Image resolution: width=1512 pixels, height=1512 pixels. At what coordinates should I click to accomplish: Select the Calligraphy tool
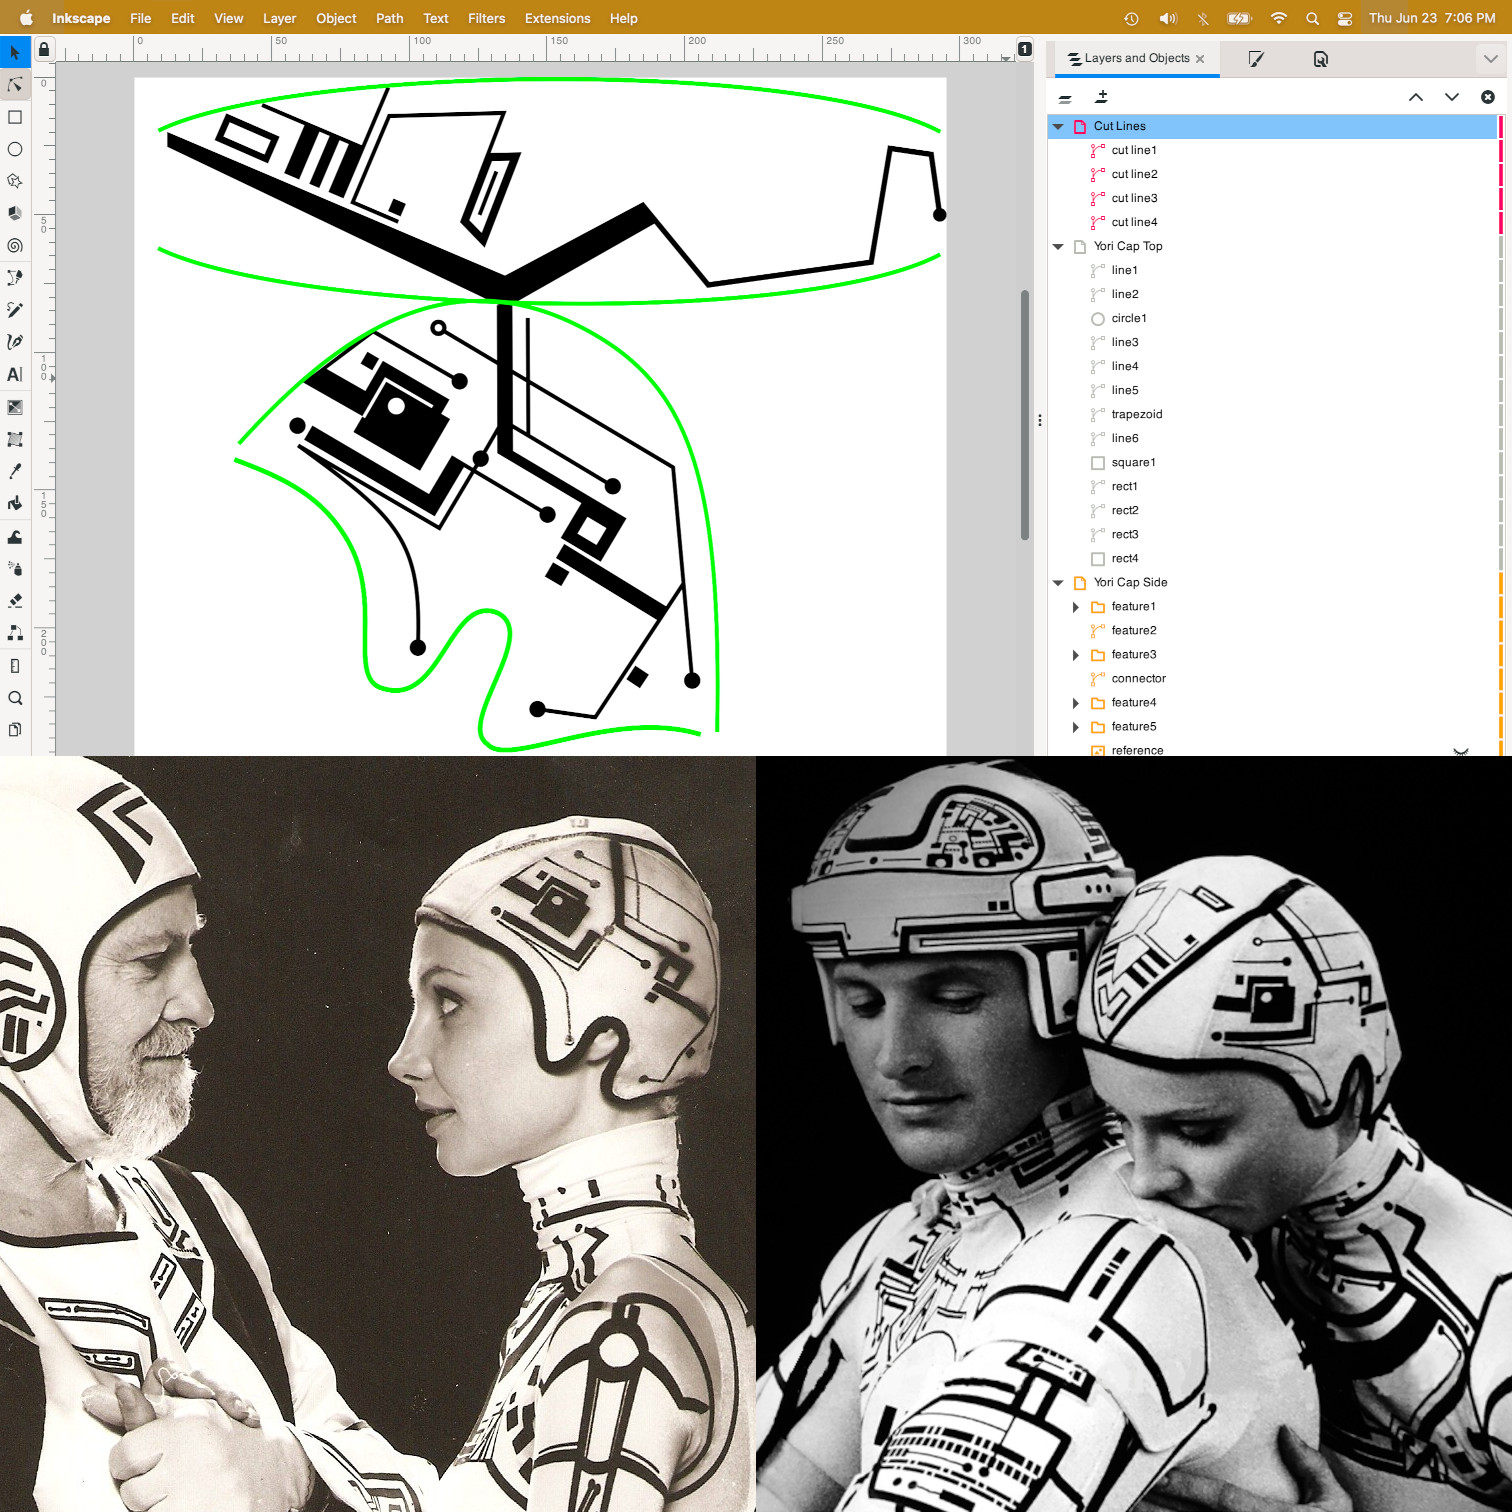tap(15, 342)
